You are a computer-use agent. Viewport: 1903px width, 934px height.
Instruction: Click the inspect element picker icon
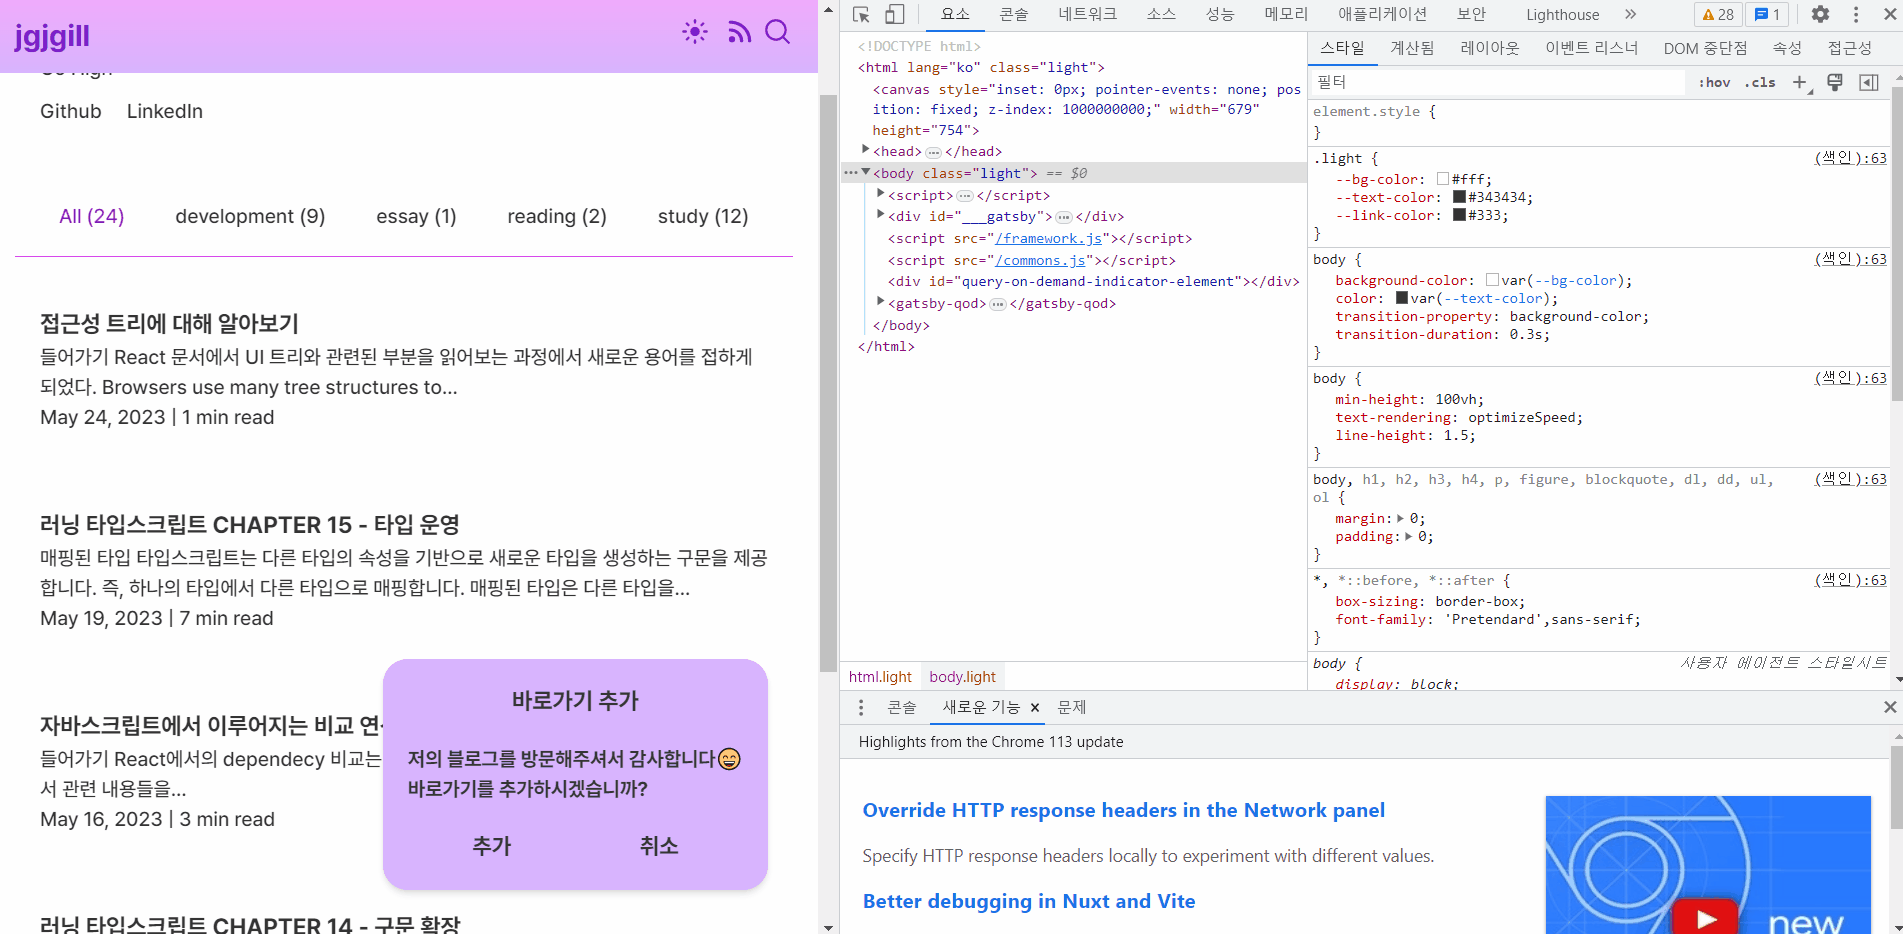(x=861, y=14)
